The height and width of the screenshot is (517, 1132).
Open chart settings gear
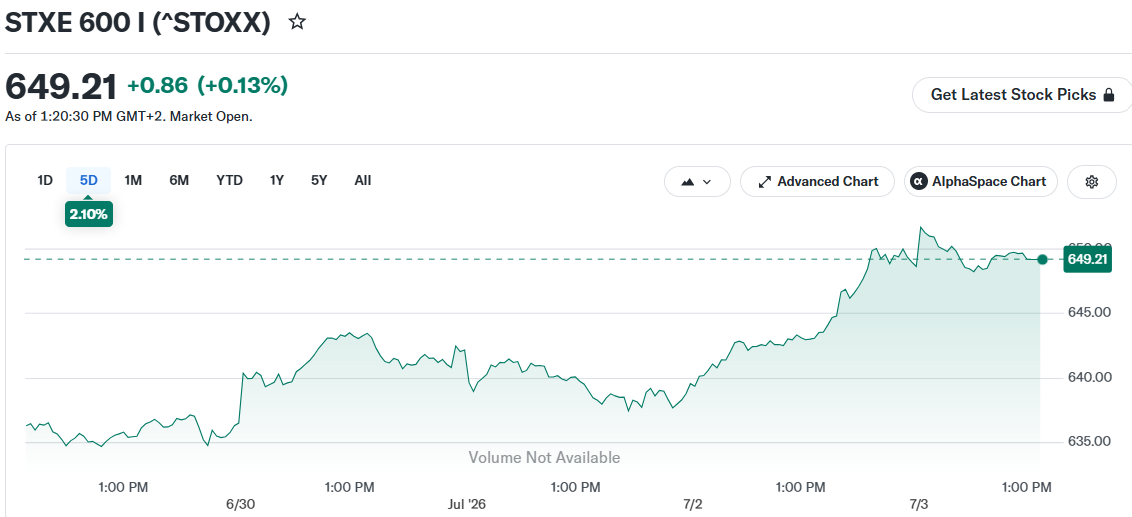pos(1092,181)
